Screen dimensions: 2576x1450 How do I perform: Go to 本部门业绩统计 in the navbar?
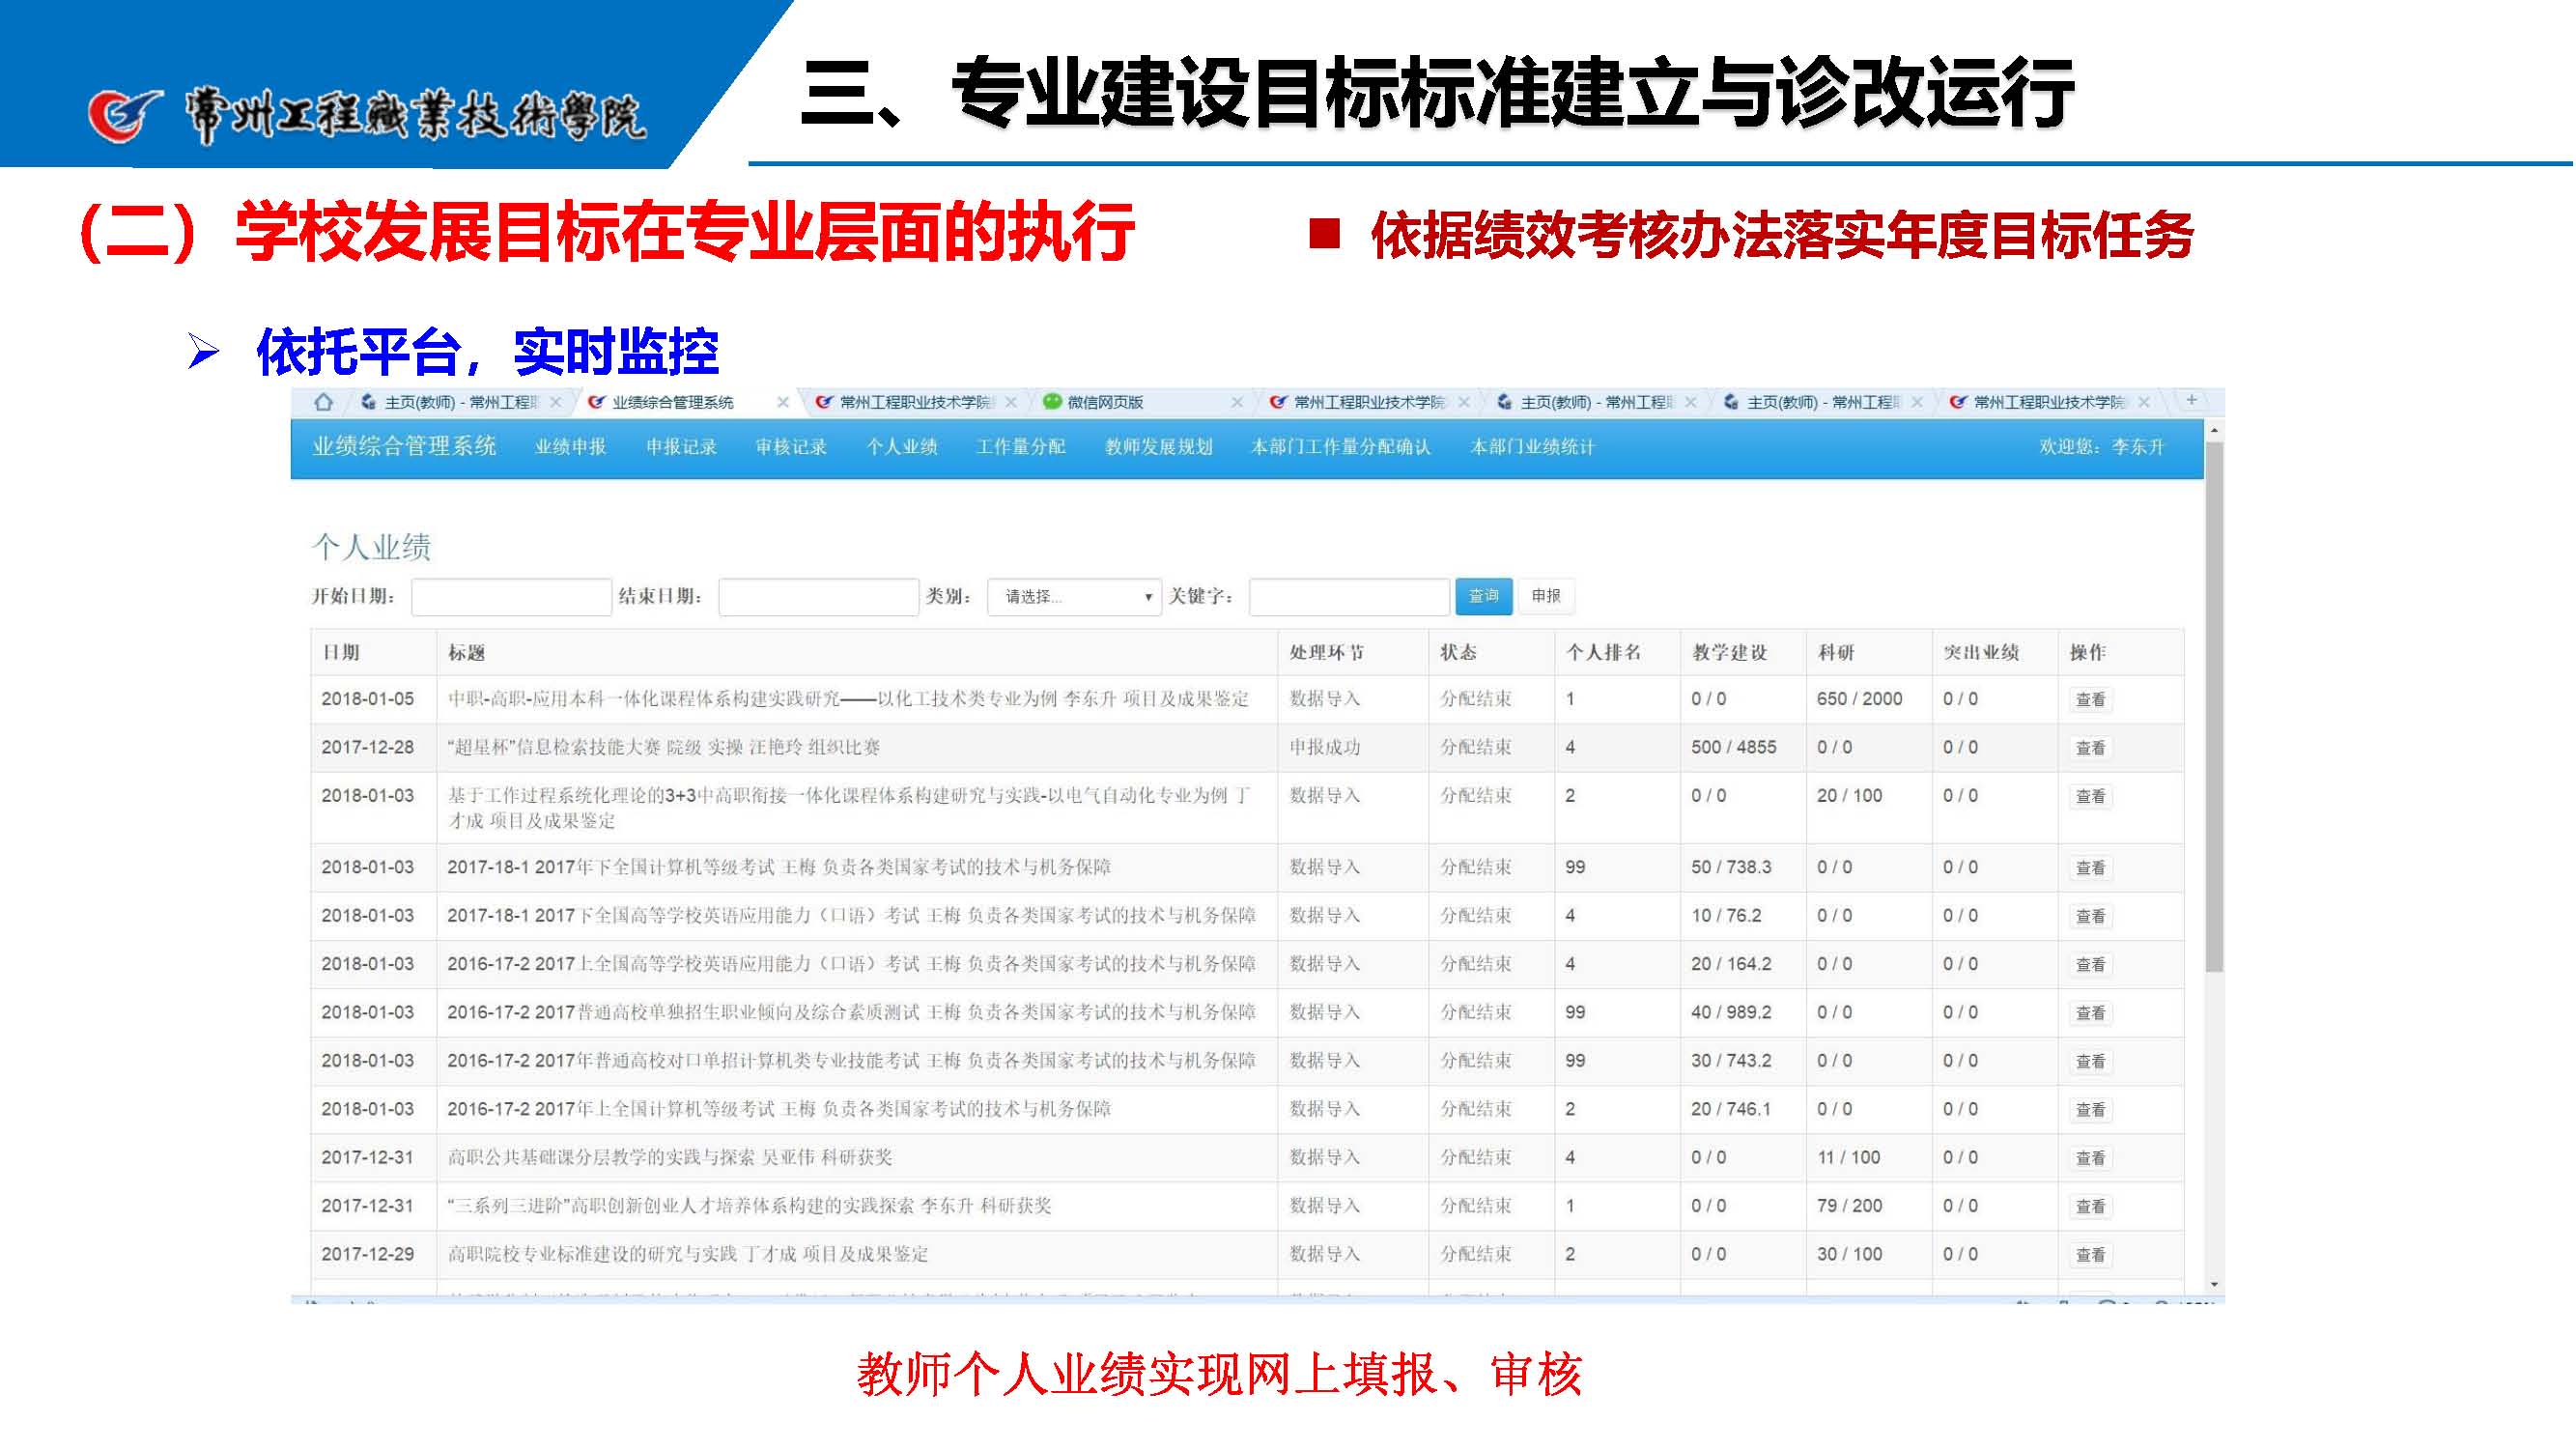1531,447
